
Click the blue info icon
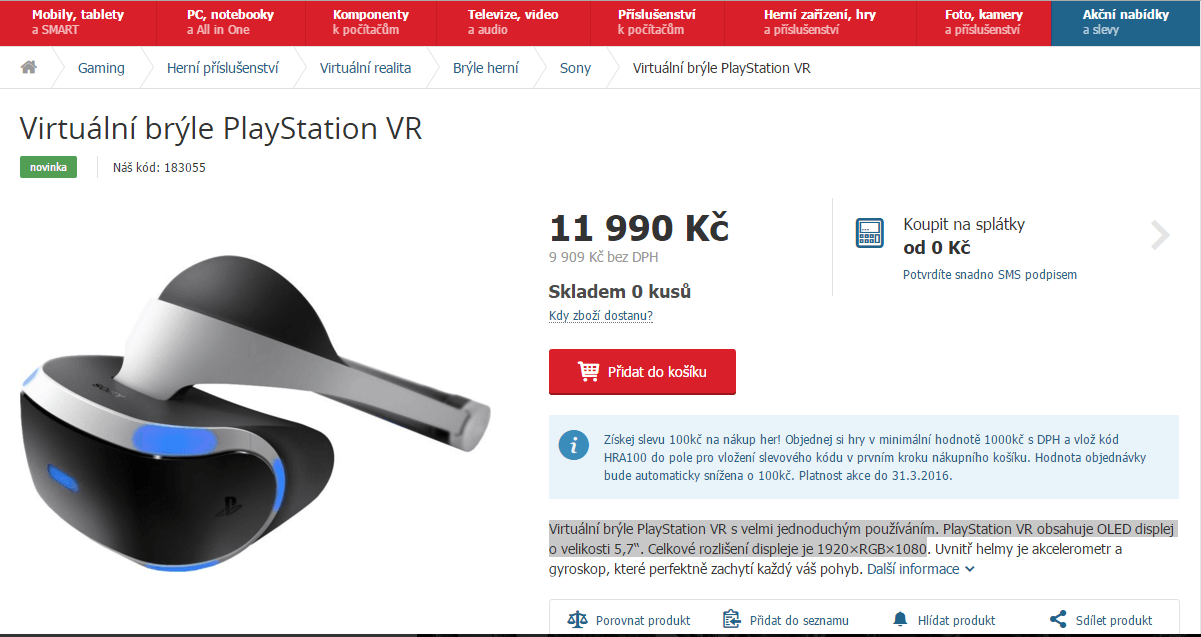573,444
